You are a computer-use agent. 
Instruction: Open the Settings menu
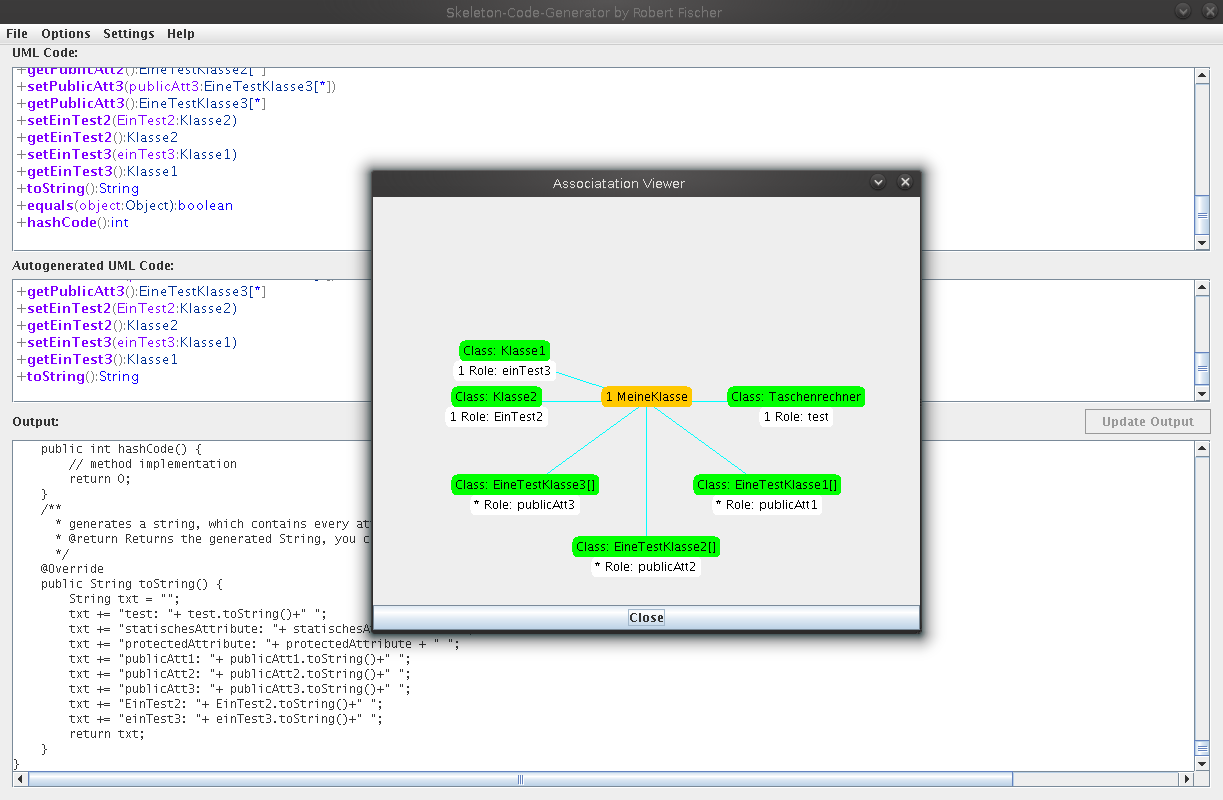129,33
